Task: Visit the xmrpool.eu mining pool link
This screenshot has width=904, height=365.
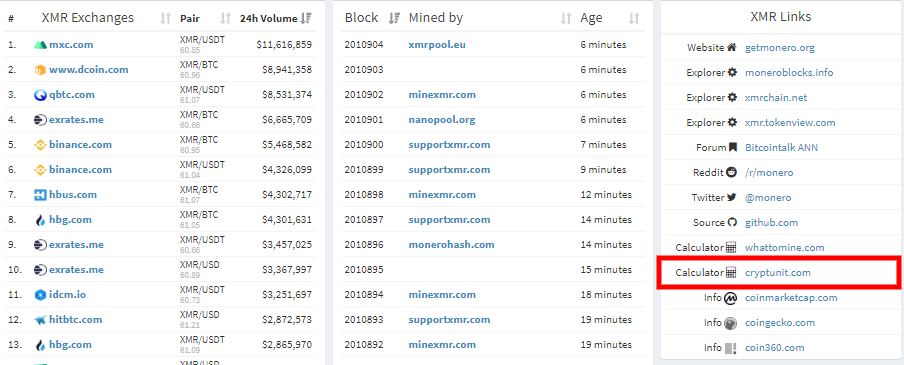Action: click(437, 45)
